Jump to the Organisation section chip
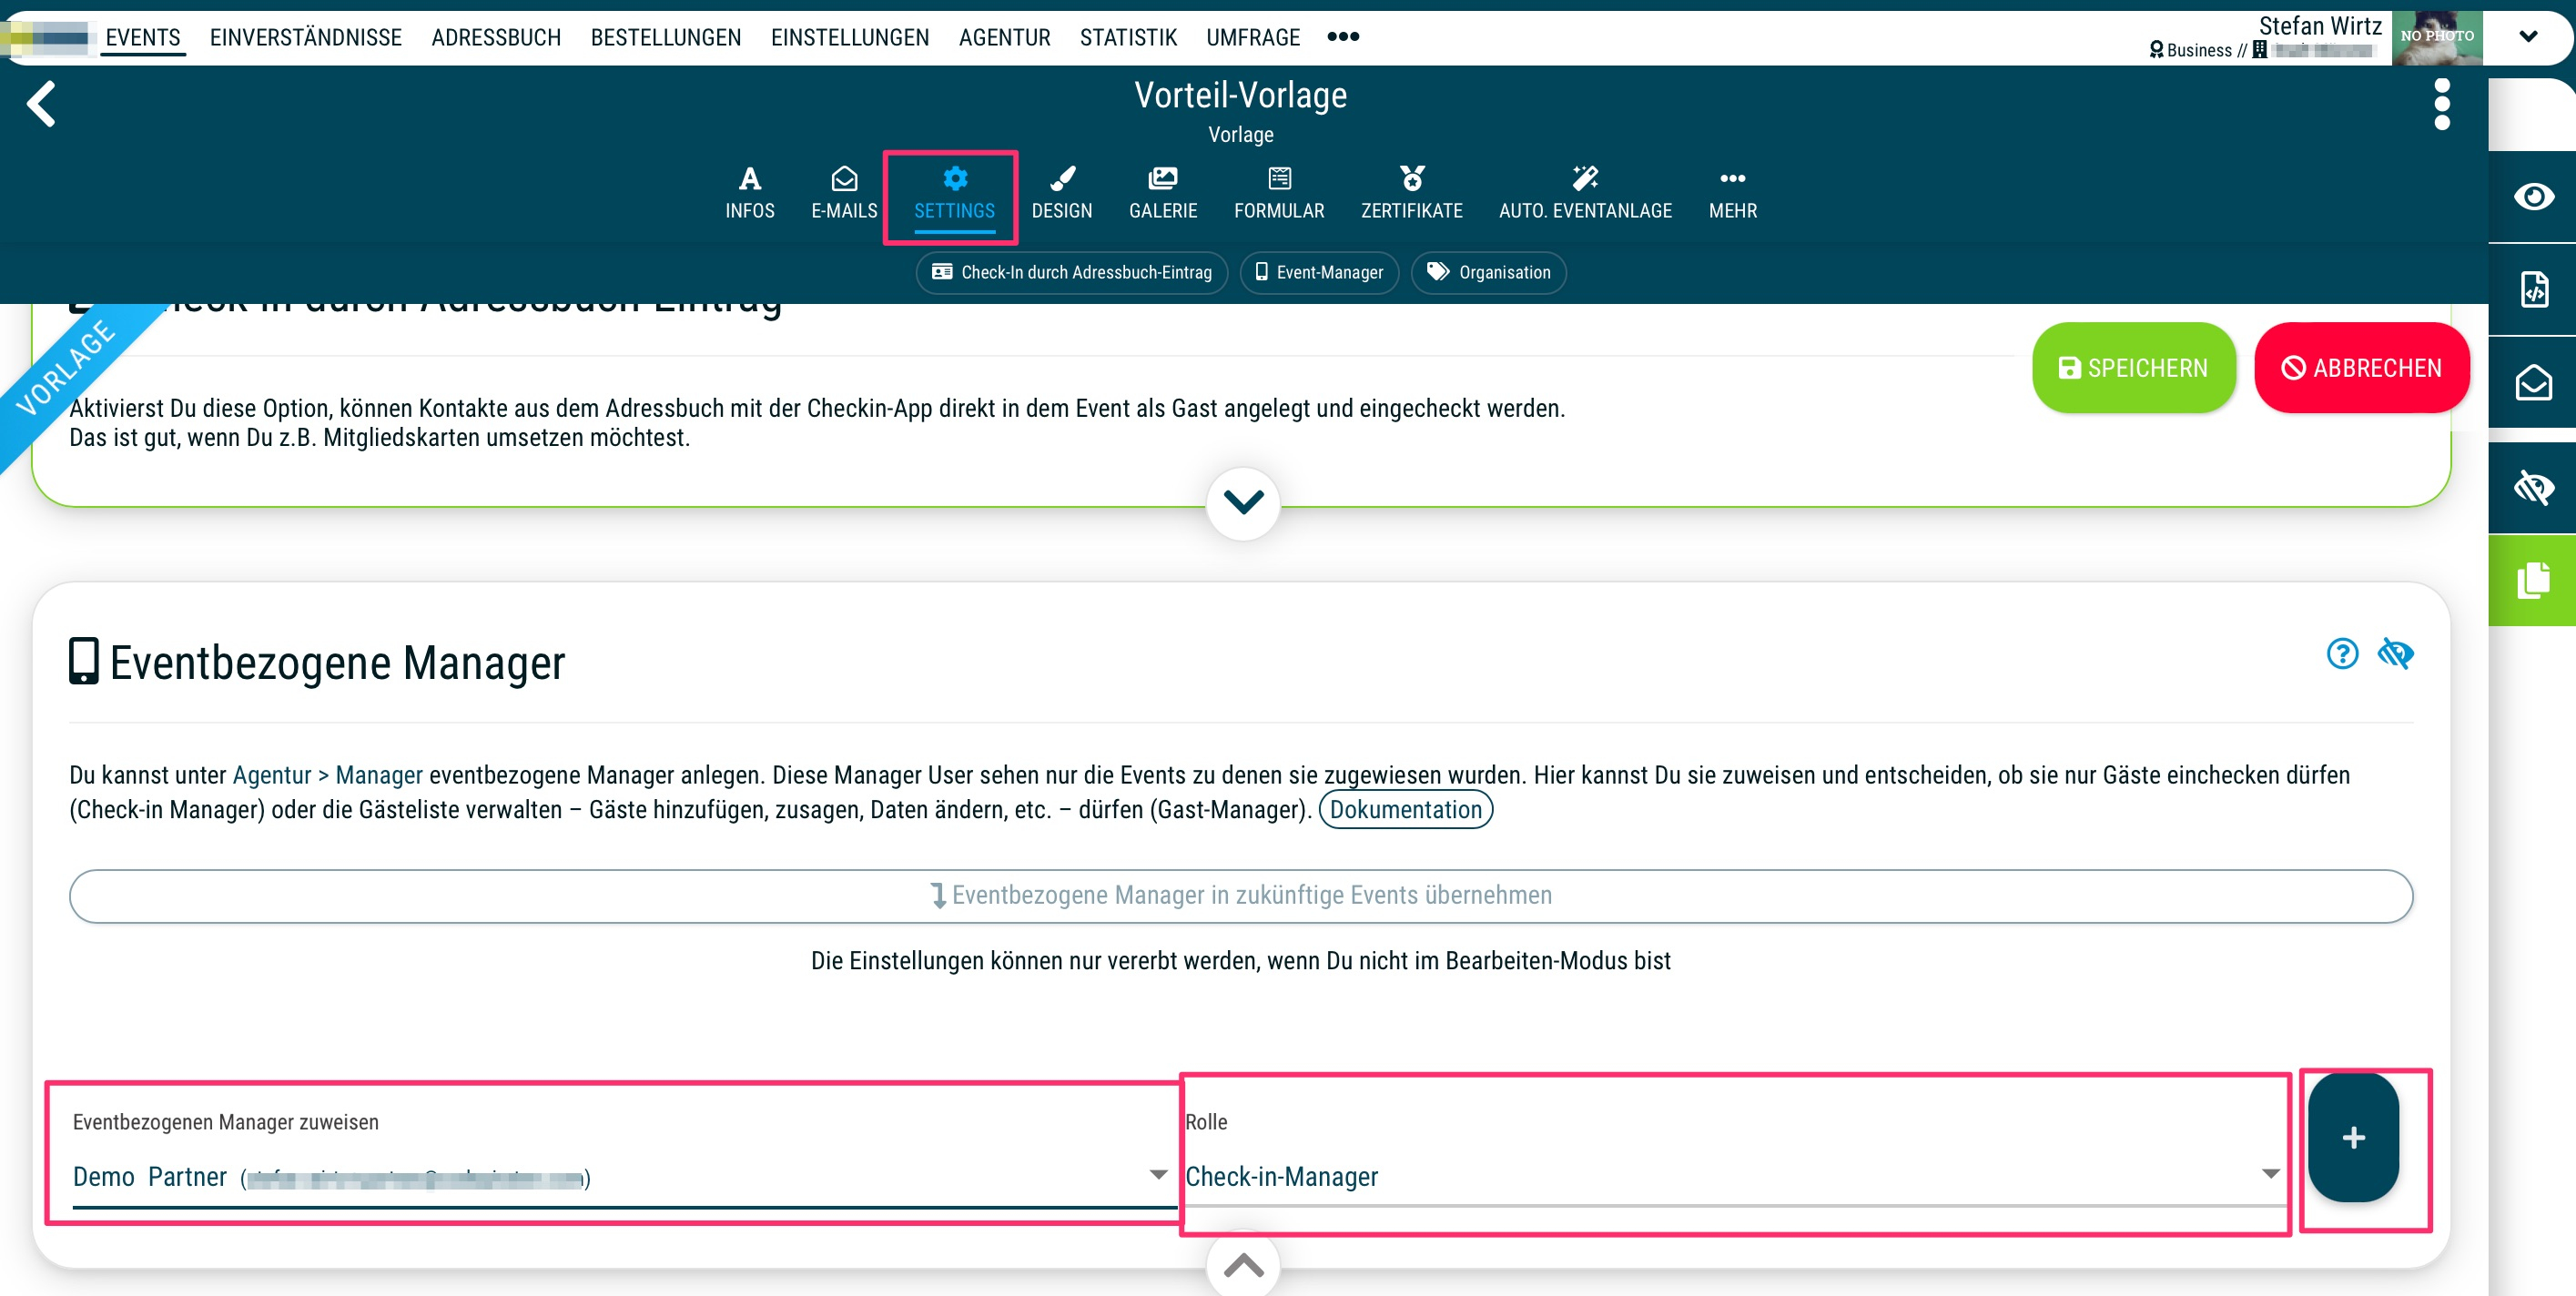Viewport: 2576px width, 1296px height. pyautogui.click(x=1488, y=272)
